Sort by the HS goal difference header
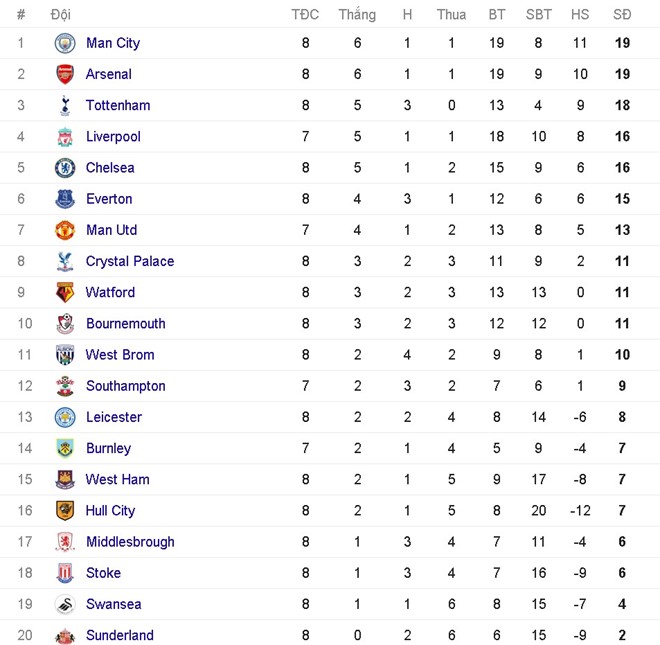This screenshot has width=660, height=645. (580, 14)
